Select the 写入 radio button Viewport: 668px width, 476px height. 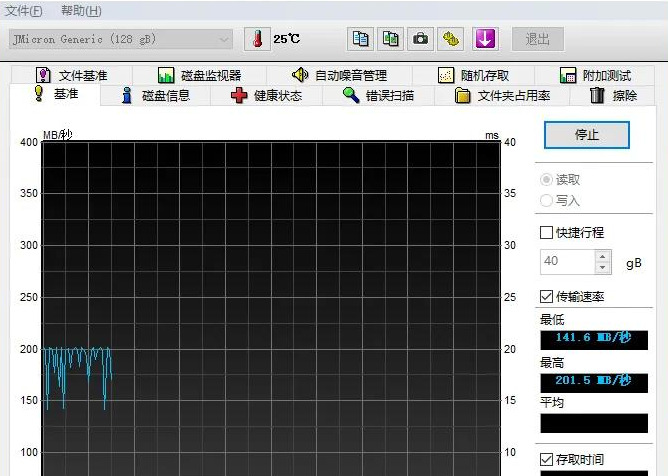click(x=546, y=200)
